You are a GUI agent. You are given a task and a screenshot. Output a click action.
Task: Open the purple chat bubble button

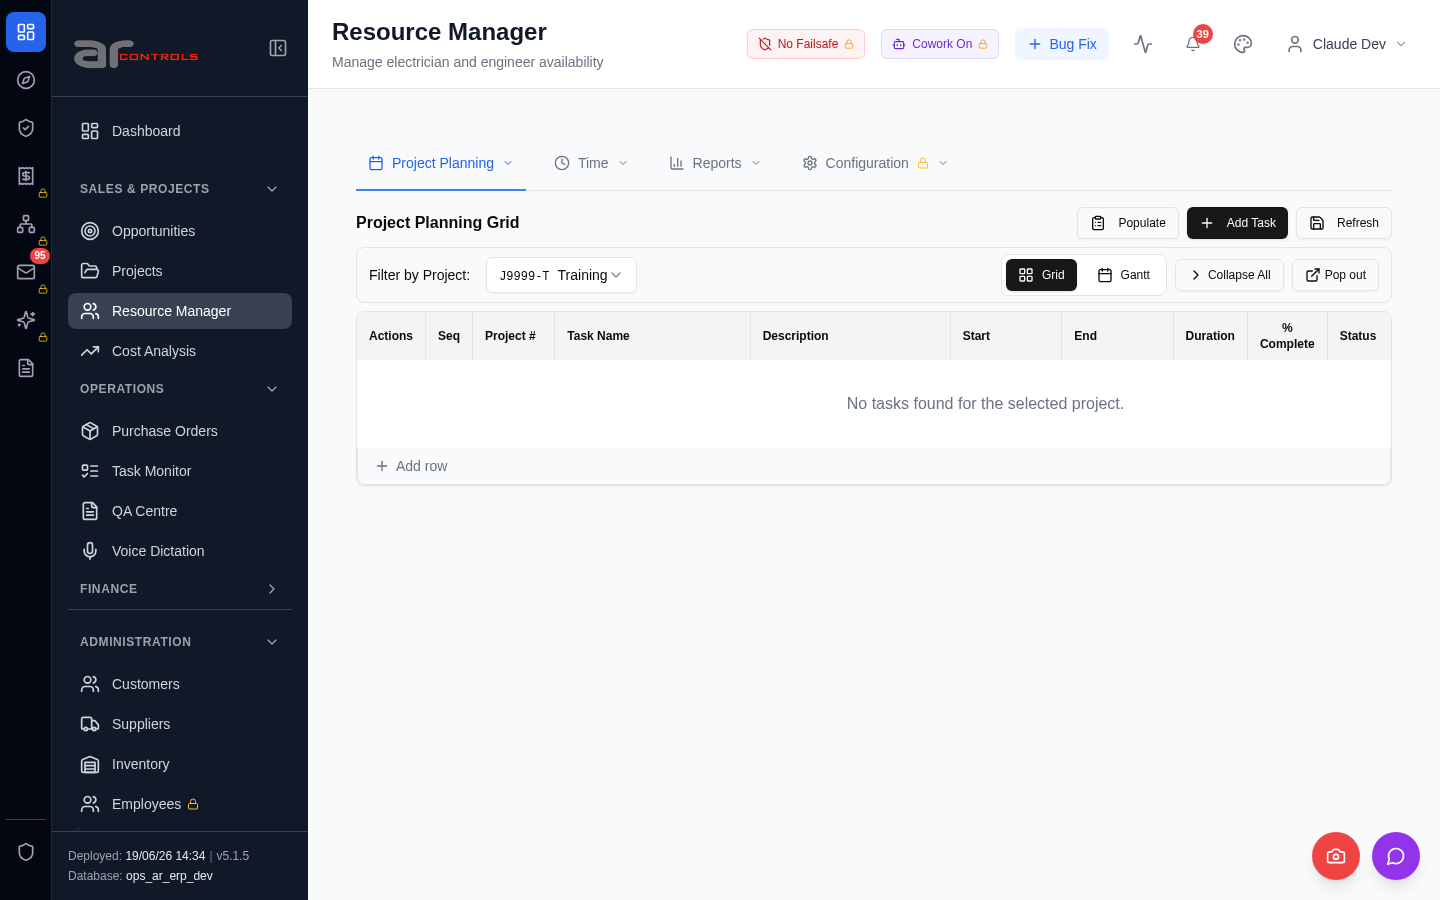[1396, 856]
